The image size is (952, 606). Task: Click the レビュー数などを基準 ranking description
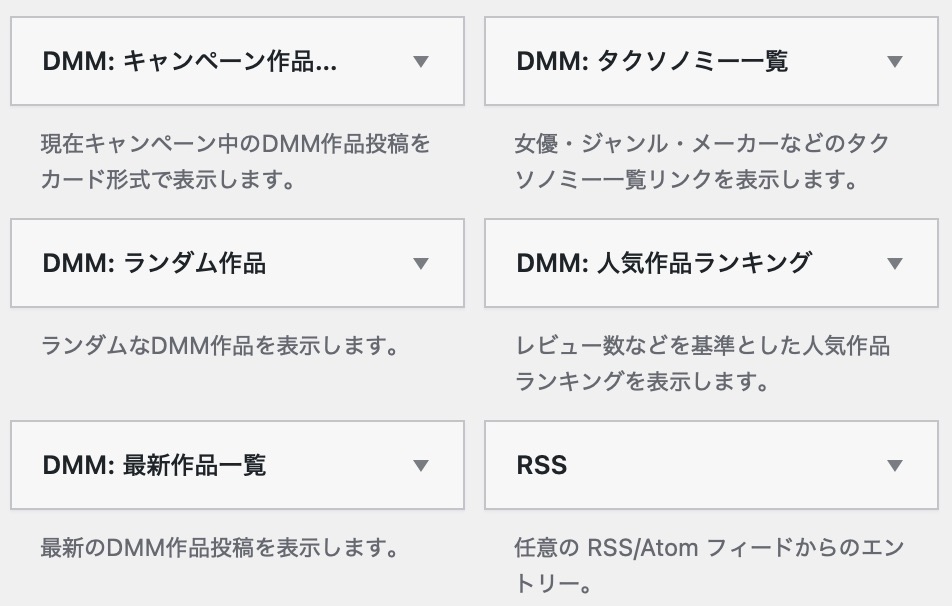702,347
